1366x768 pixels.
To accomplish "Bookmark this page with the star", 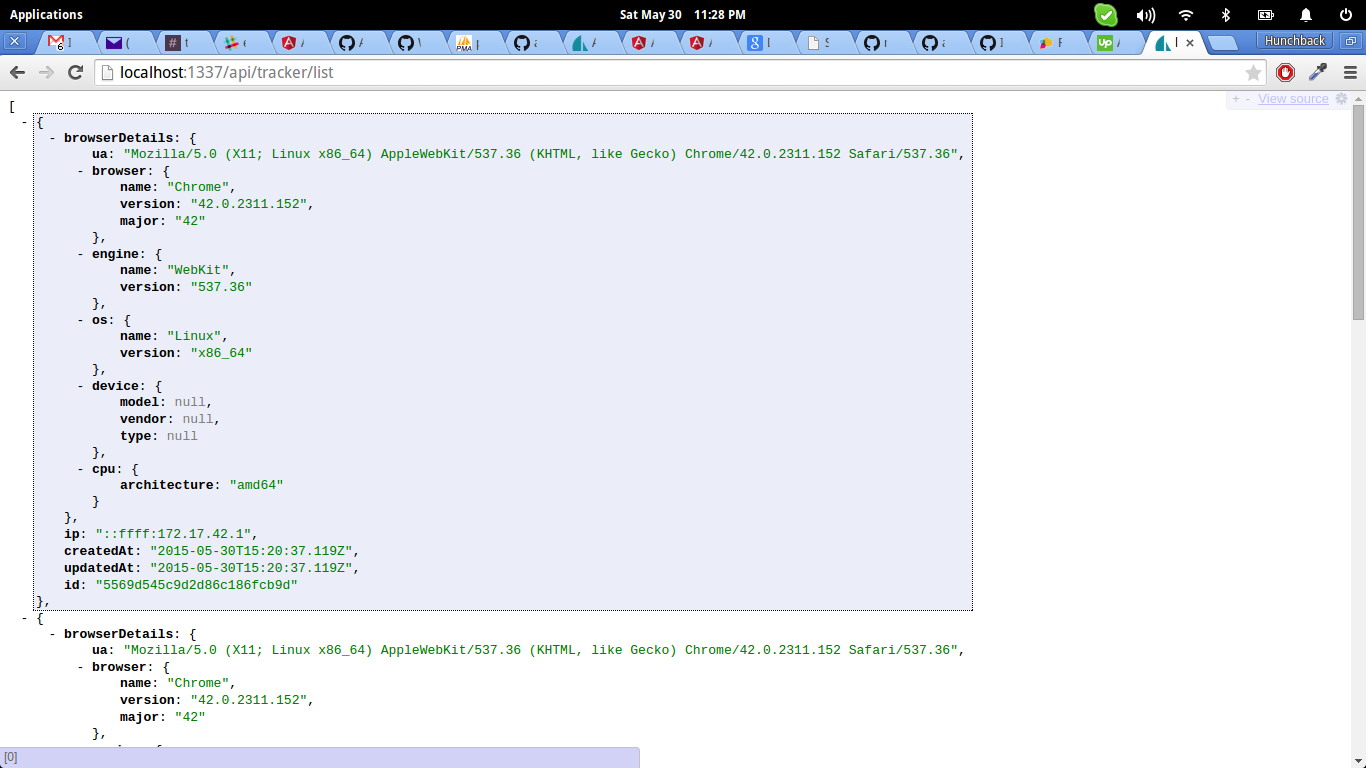I will coord(1253,72).
